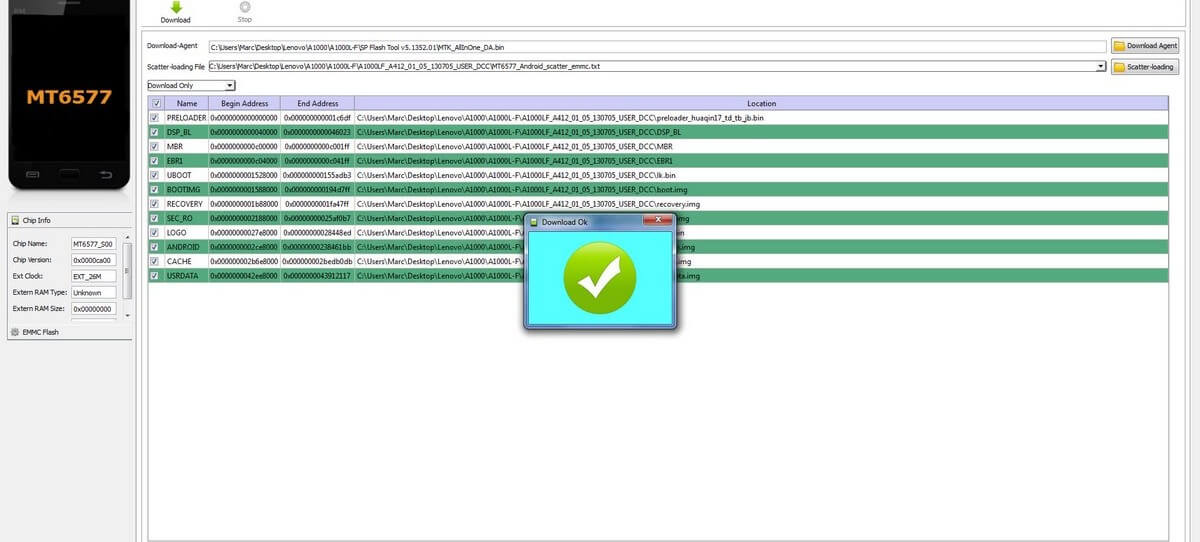Click the Location column header

click(x=761, y=103)
